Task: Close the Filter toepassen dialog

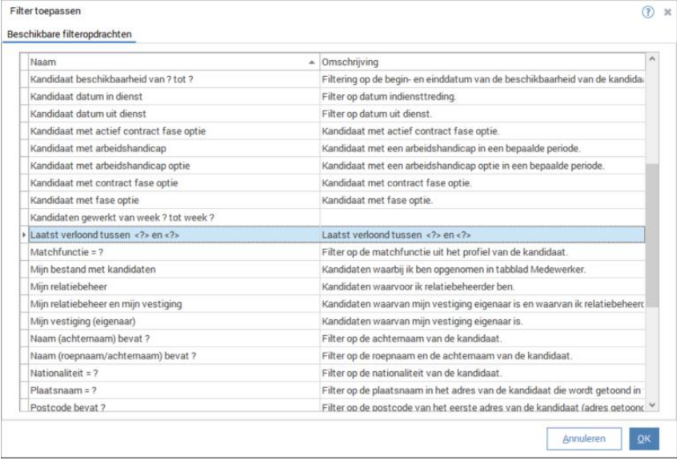Action: 667,12
